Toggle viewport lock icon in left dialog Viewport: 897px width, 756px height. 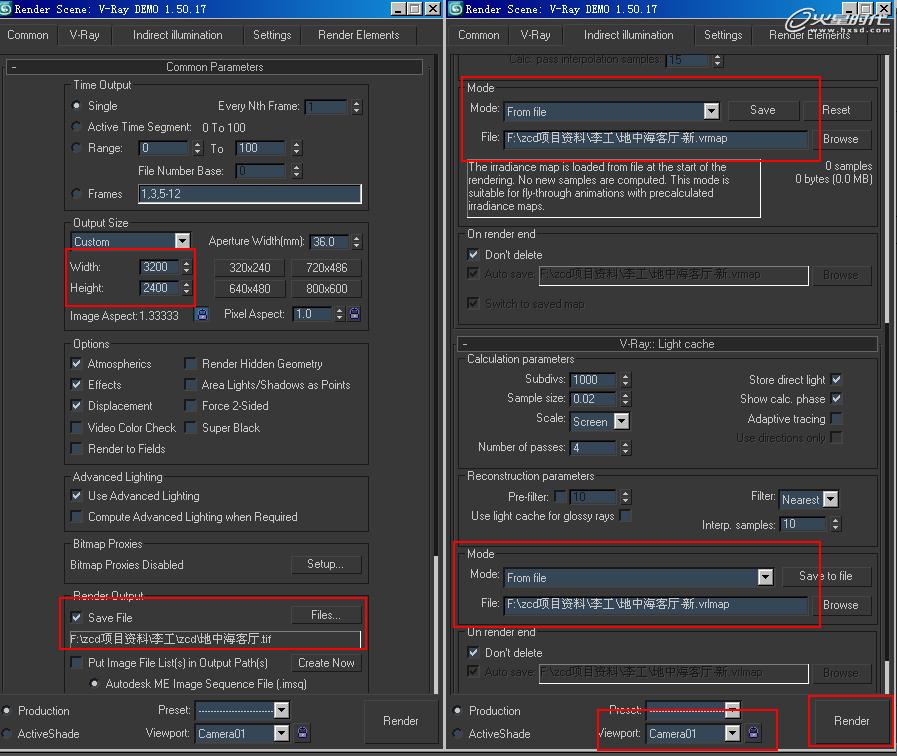coord(303,733)
